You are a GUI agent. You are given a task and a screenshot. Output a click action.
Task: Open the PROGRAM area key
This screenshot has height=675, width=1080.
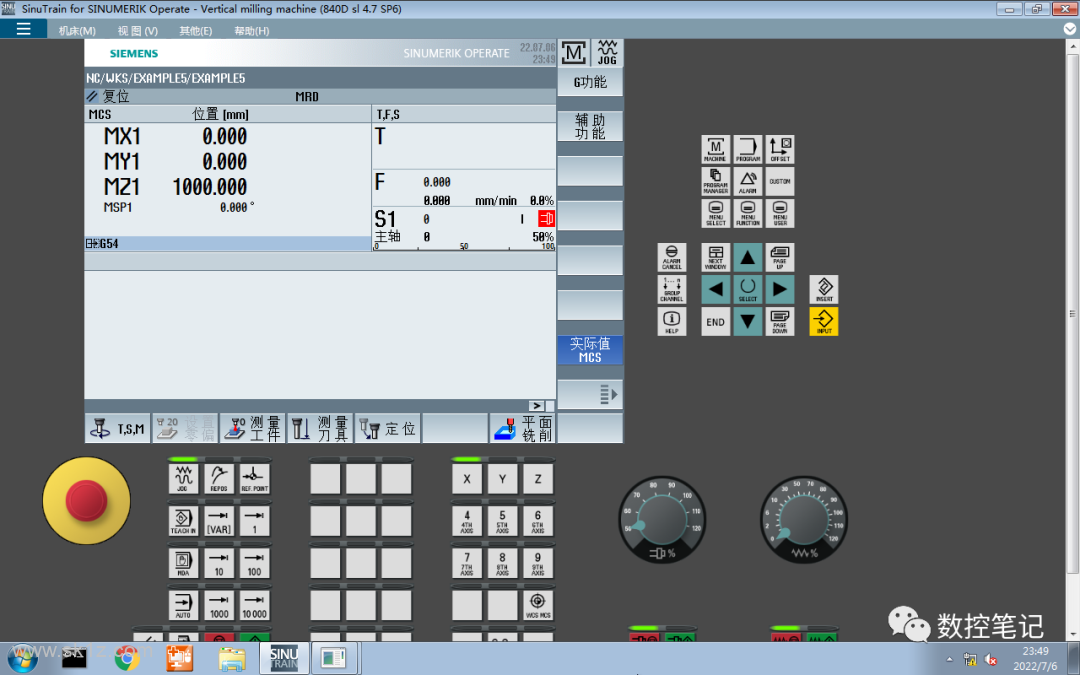747,149
